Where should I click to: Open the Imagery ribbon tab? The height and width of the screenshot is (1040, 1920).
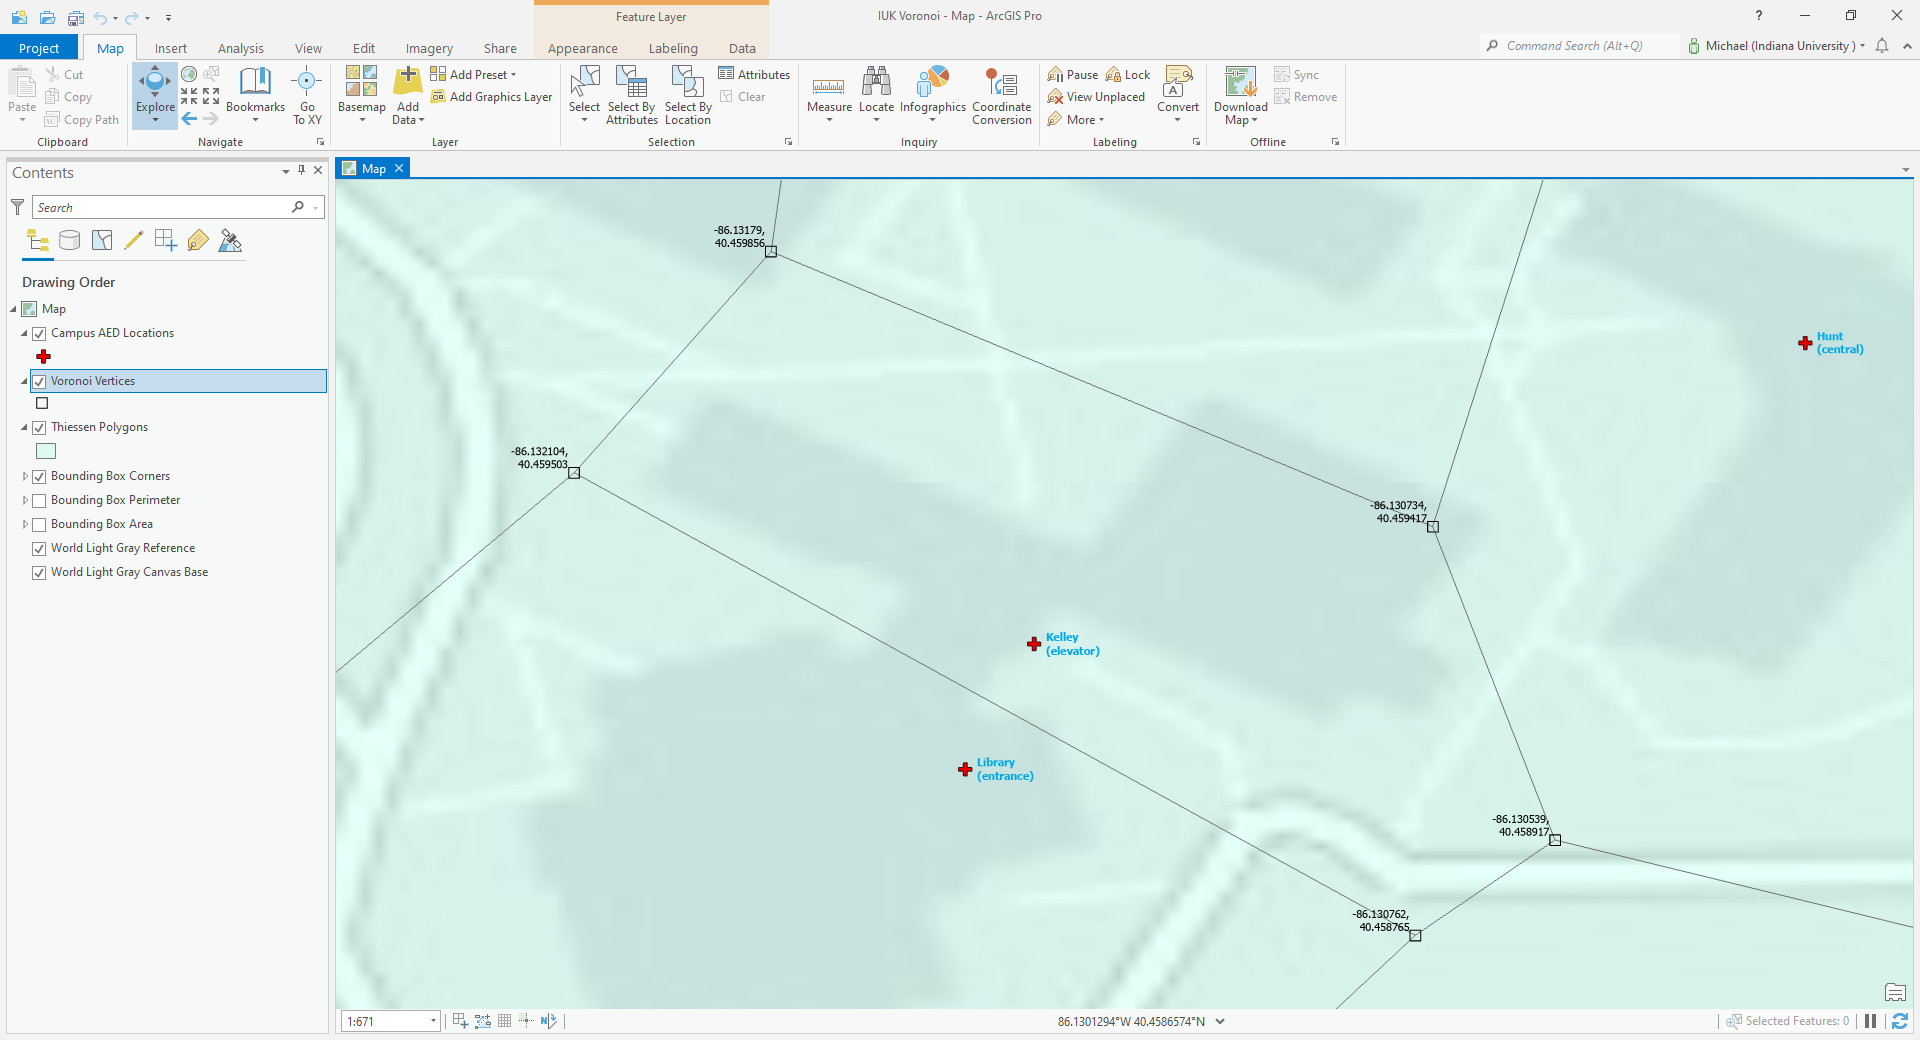(428, 47)
